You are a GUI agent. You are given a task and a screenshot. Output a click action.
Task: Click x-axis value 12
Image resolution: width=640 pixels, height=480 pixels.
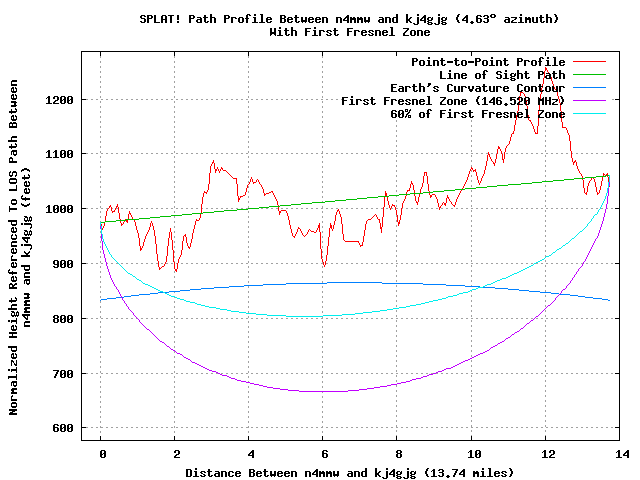pos(548,454)
